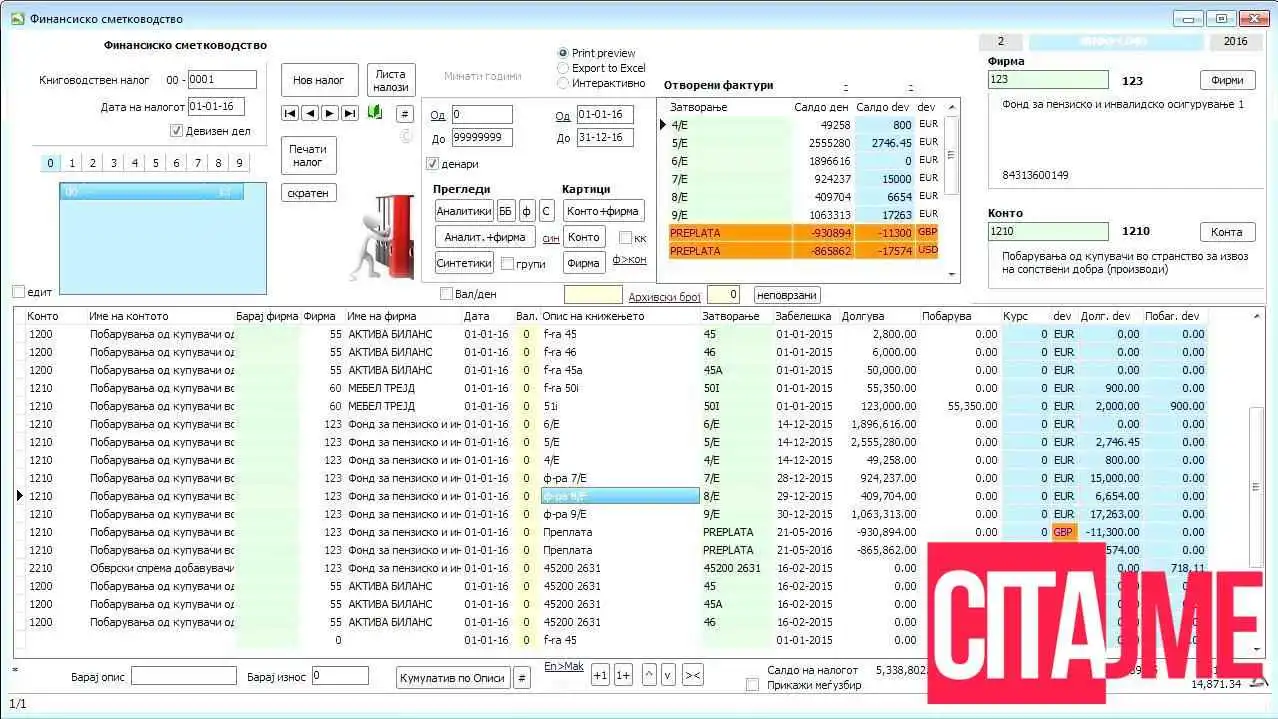1278x719 pixels.
Task: Click the # button next to the green book
Action: coord(405,114)
